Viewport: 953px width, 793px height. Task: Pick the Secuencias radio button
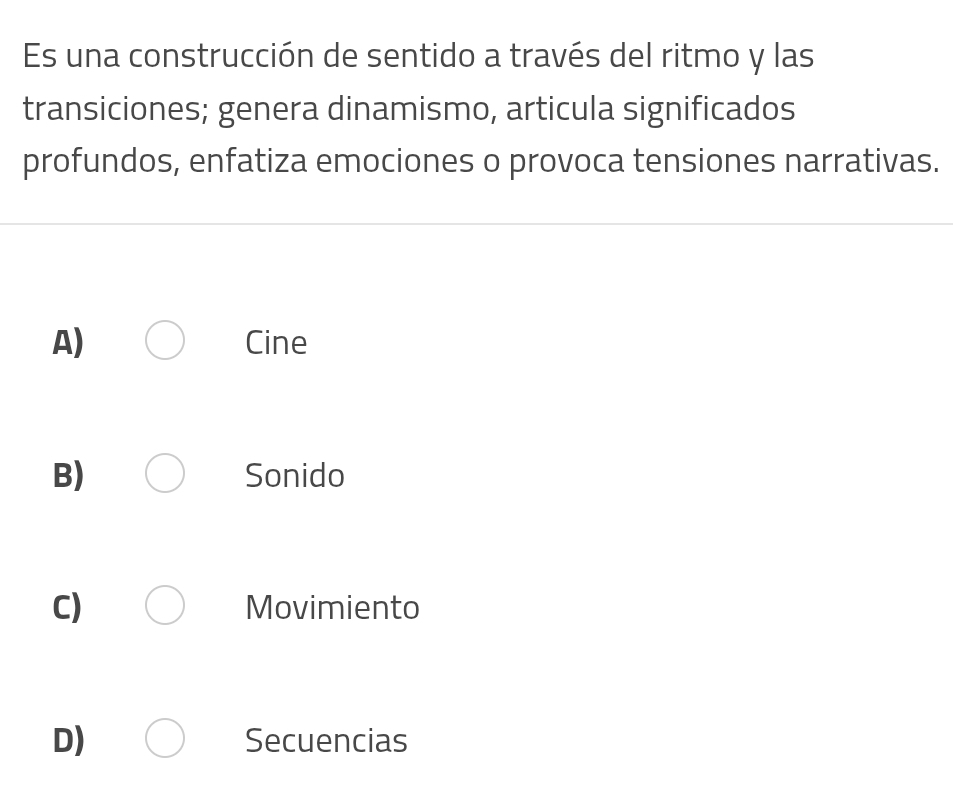(165, 738)
